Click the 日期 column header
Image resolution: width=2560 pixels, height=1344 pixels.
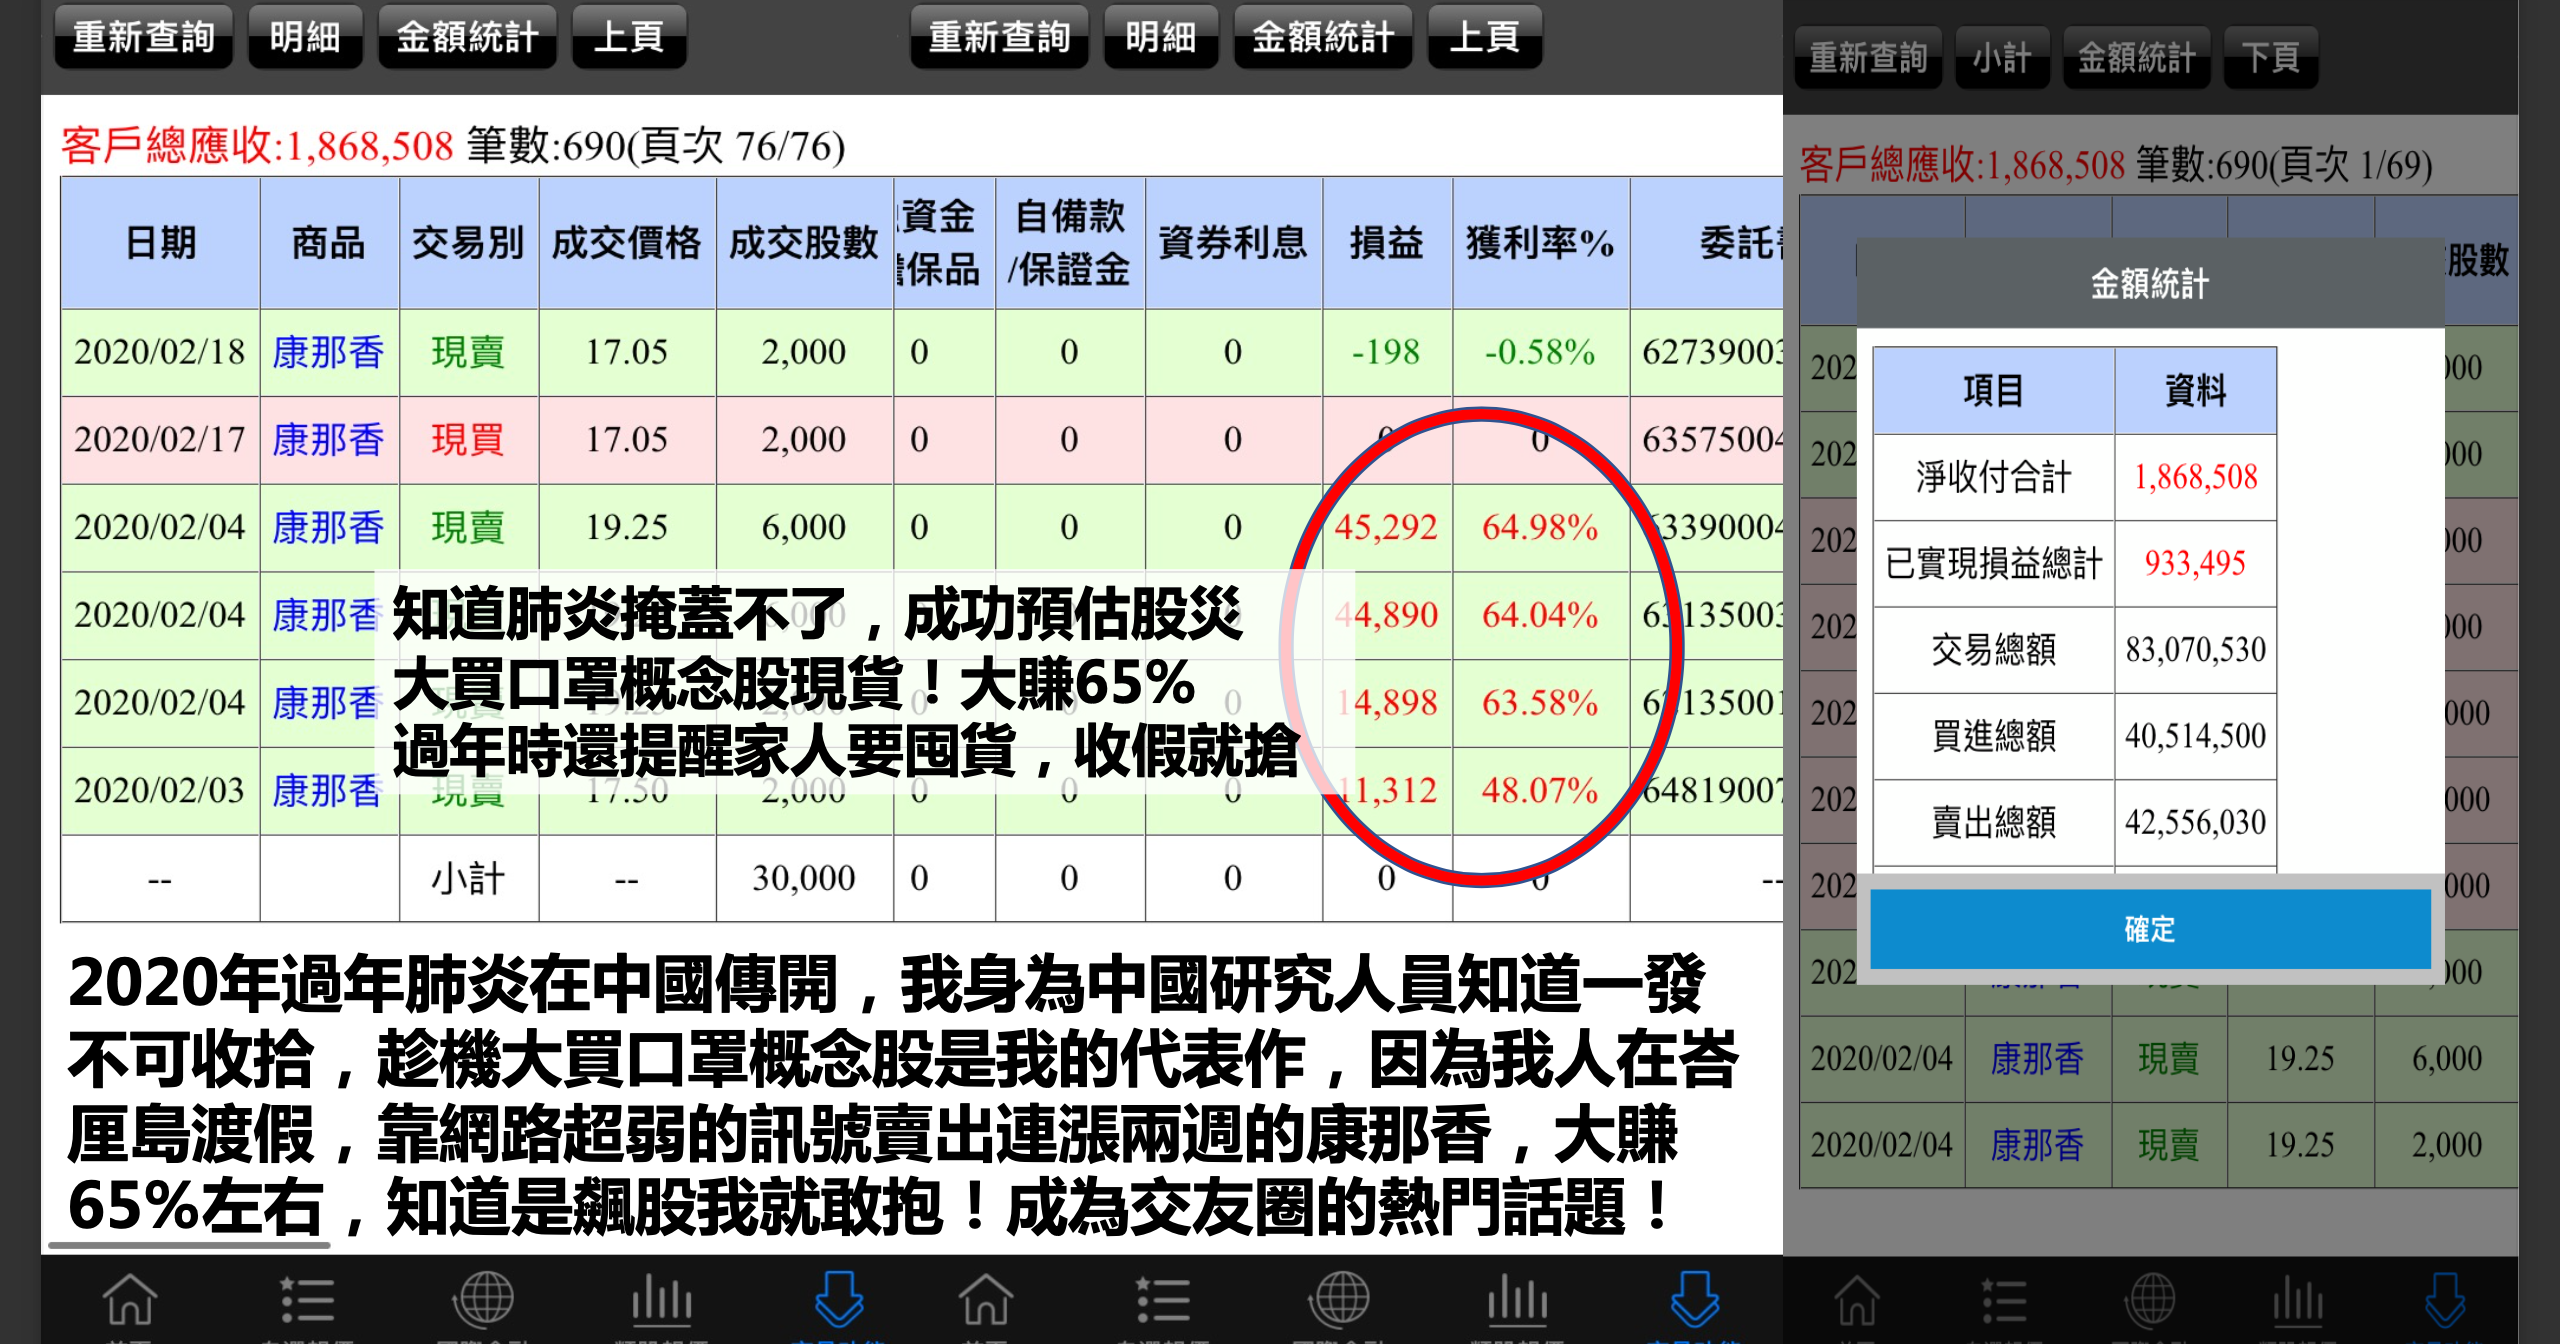[x=160, y=243]
